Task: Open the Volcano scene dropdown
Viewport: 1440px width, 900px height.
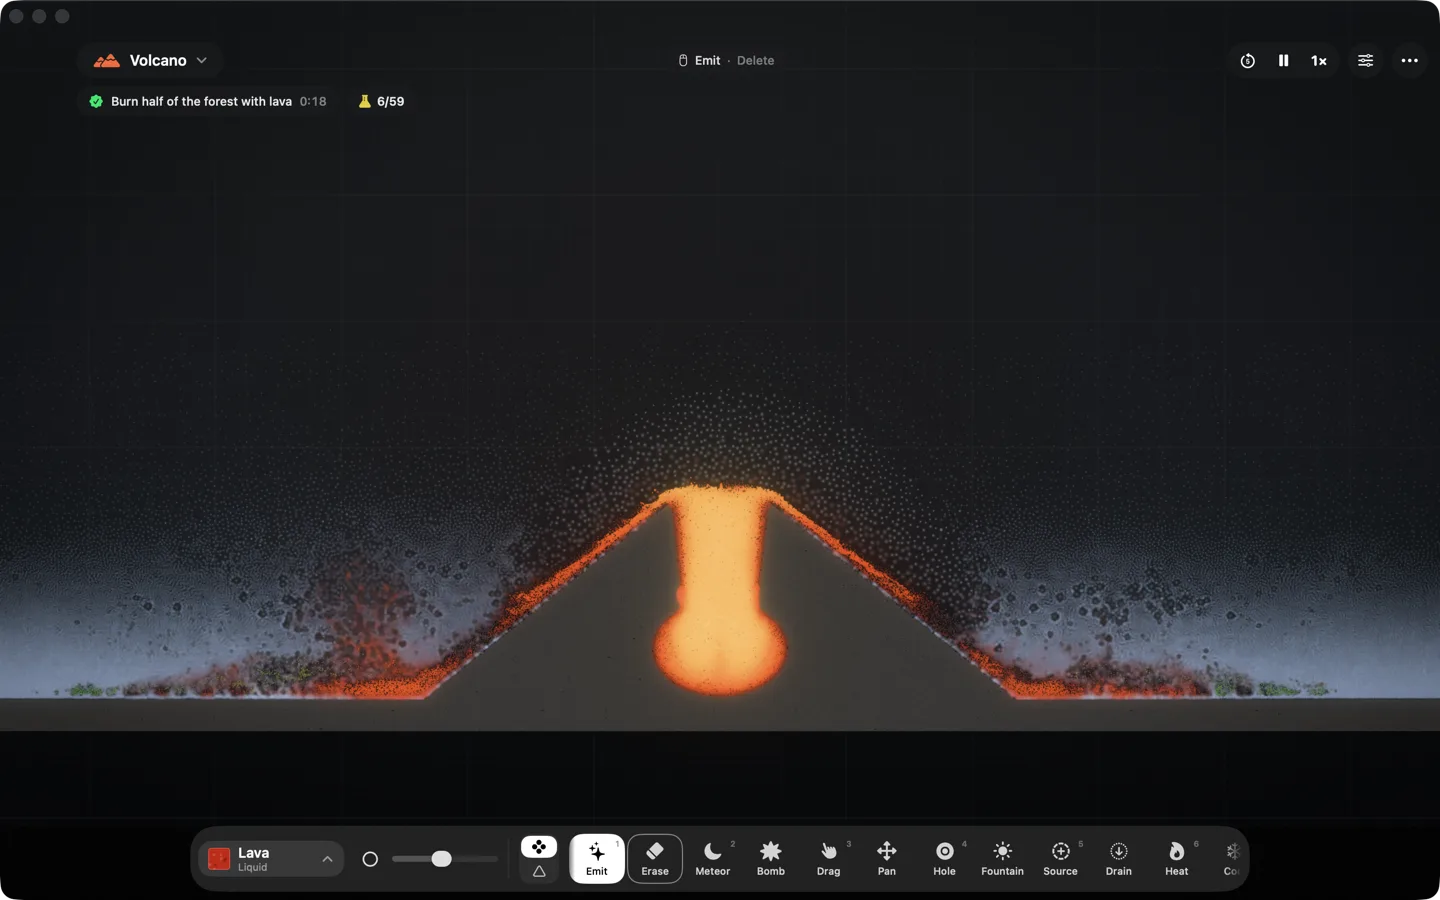Action: pyautogui.click(x=150, y=61)
